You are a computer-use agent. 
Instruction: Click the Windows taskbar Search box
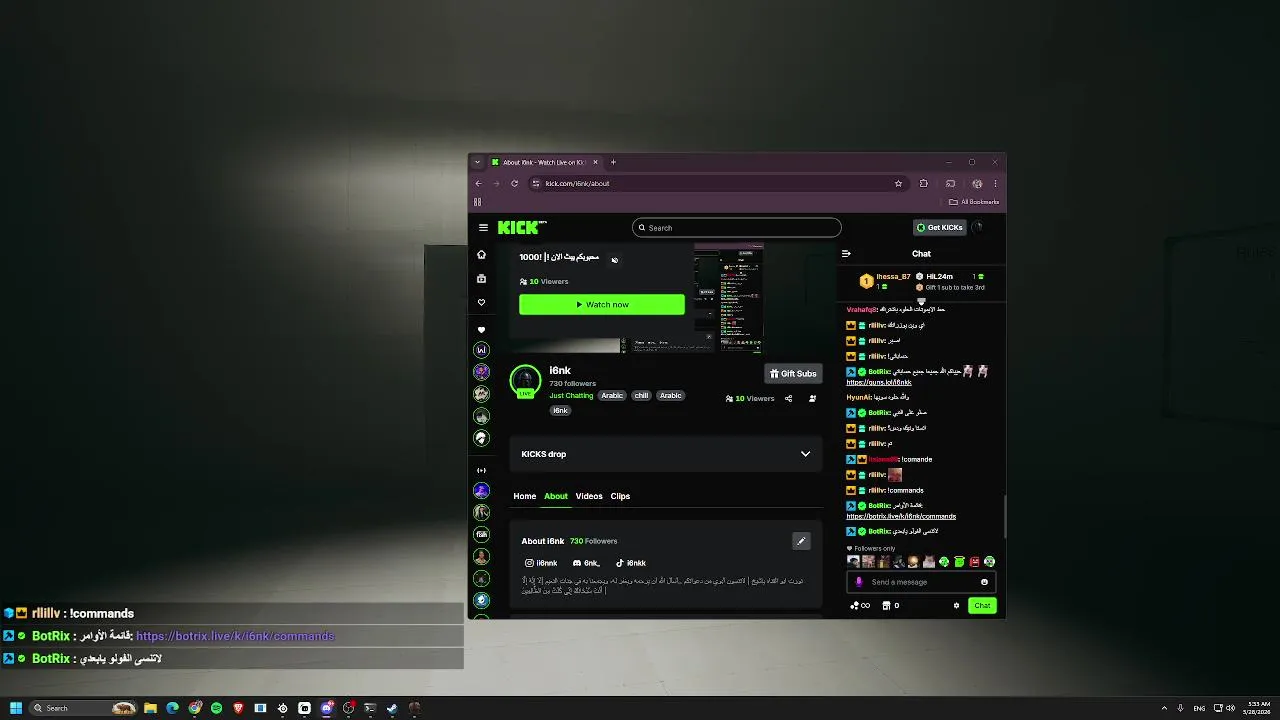point(84,708)
